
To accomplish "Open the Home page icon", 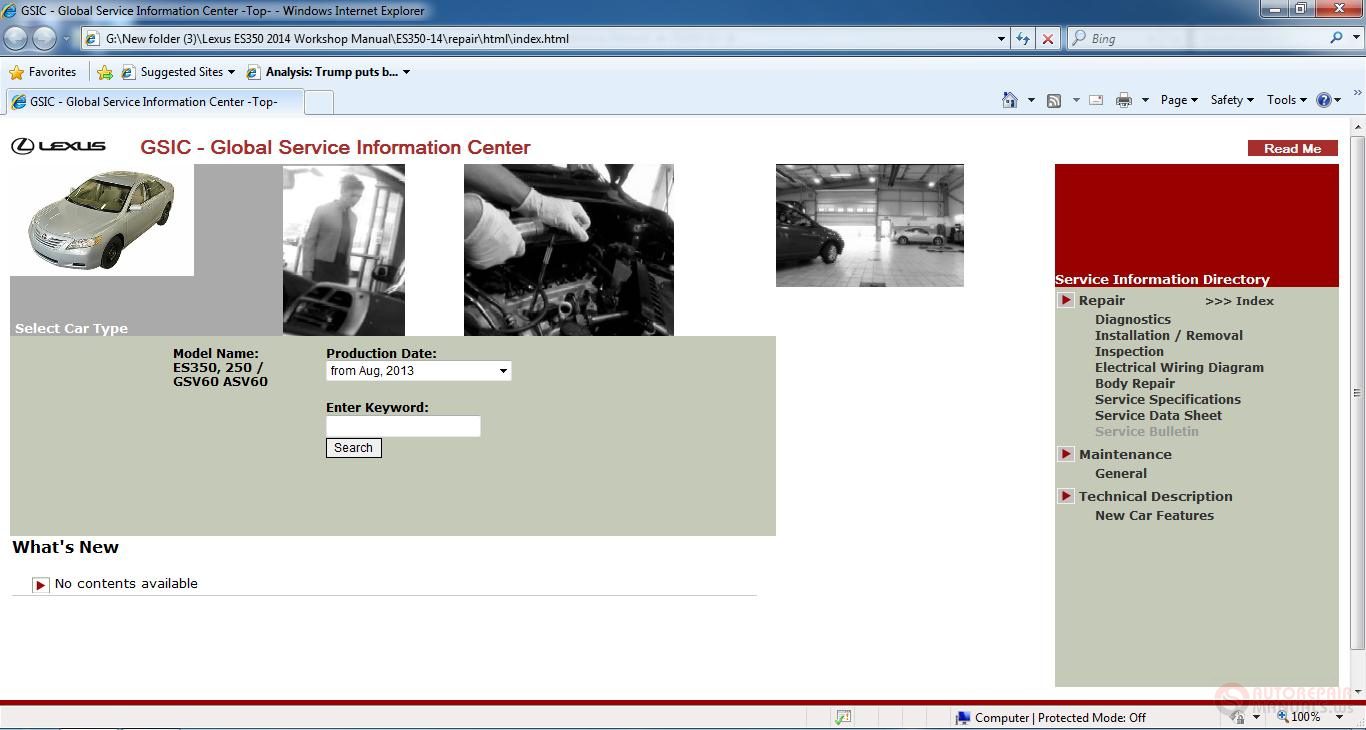I will pos(1010,100).
